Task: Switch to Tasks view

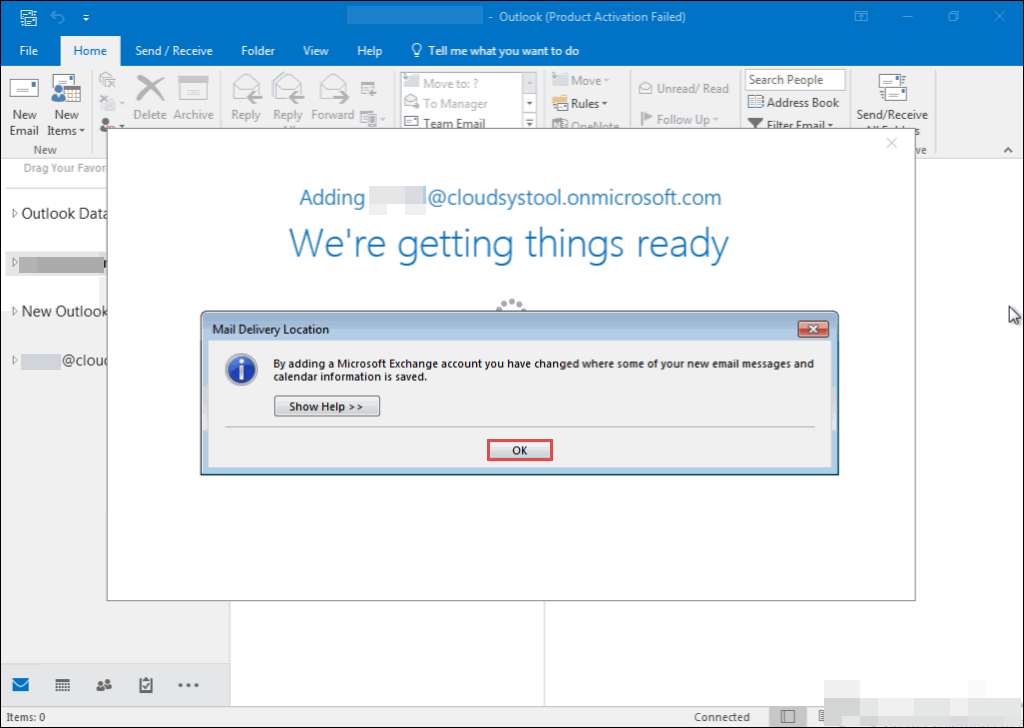Action: (146, 685)
